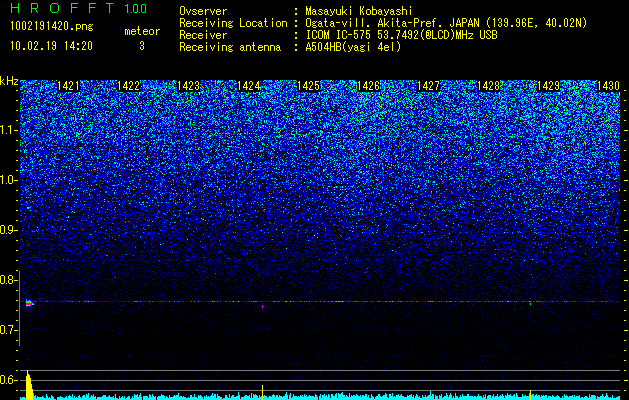
Task: Click the yellow power spike near 1429
Action: click(530, 394)
